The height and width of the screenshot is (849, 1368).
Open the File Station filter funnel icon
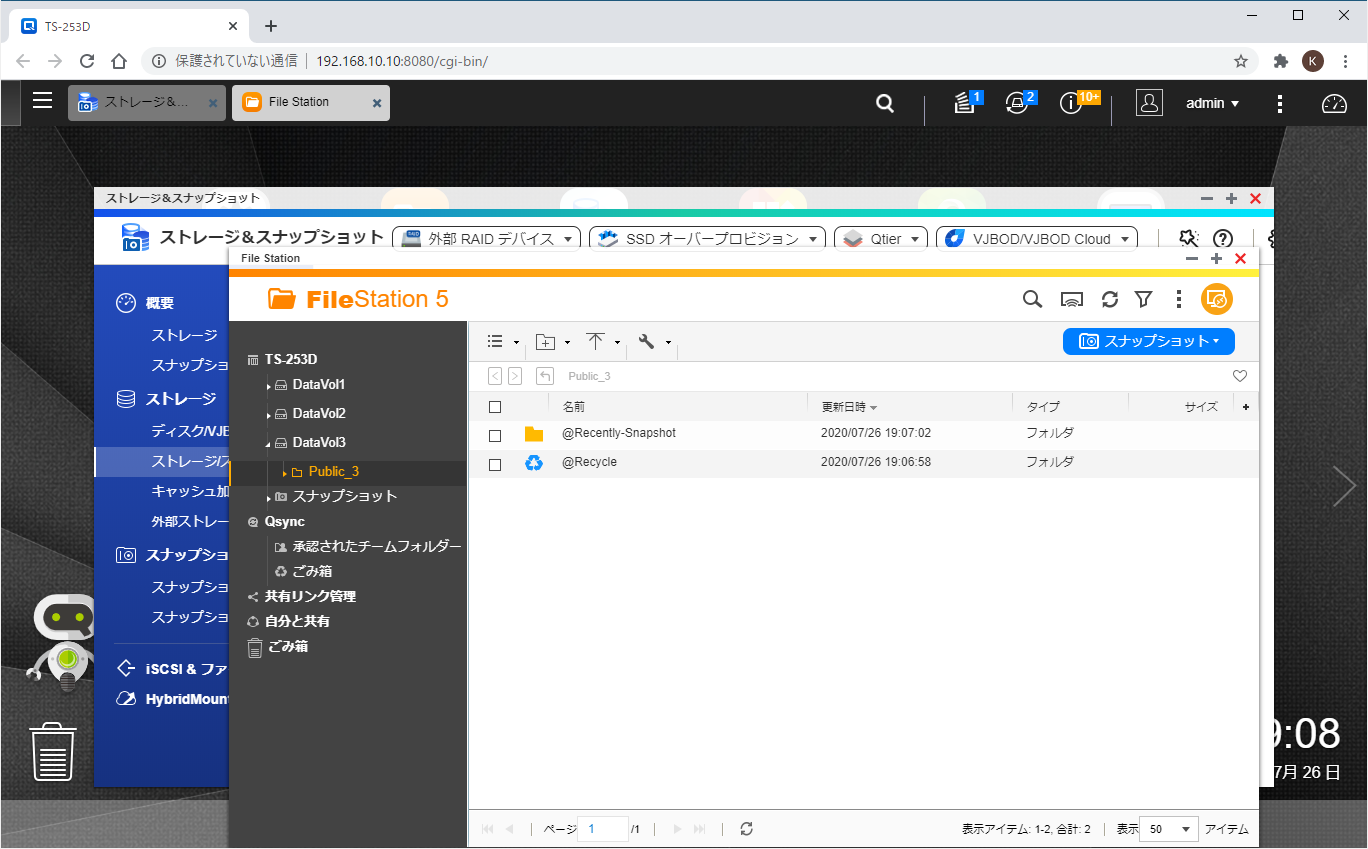point(1144,299)
